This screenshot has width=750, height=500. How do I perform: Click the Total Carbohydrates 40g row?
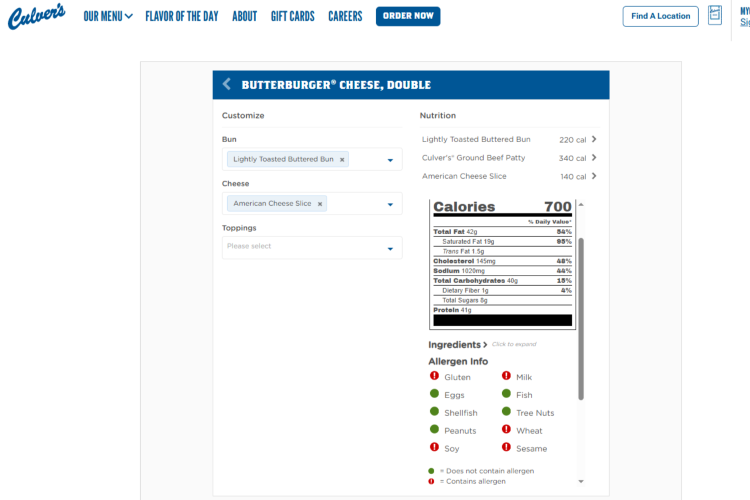[x=502, y=281]
